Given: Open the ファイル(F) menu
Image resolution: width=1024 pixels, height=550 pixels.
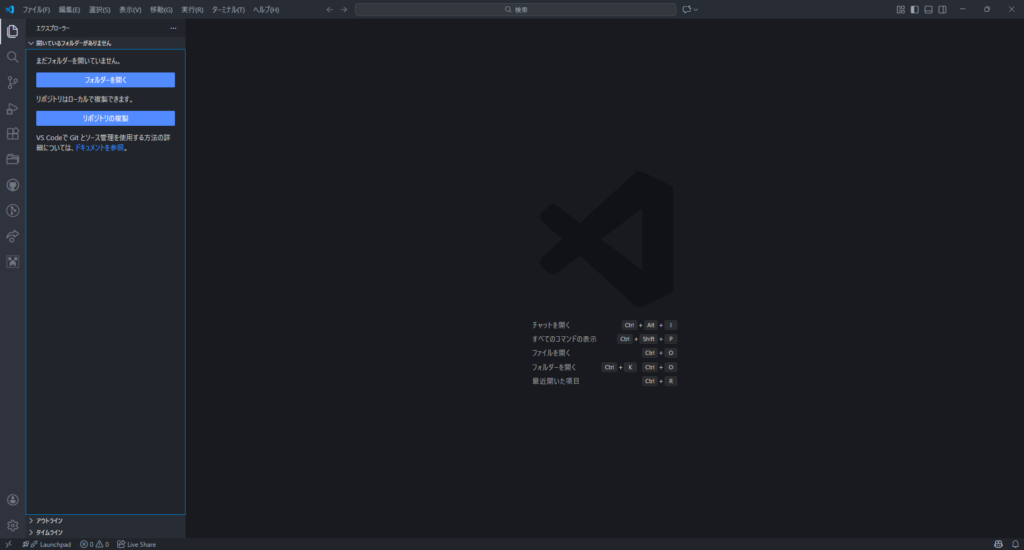Looking at the screenshot, I should click(x=36, y=9).
